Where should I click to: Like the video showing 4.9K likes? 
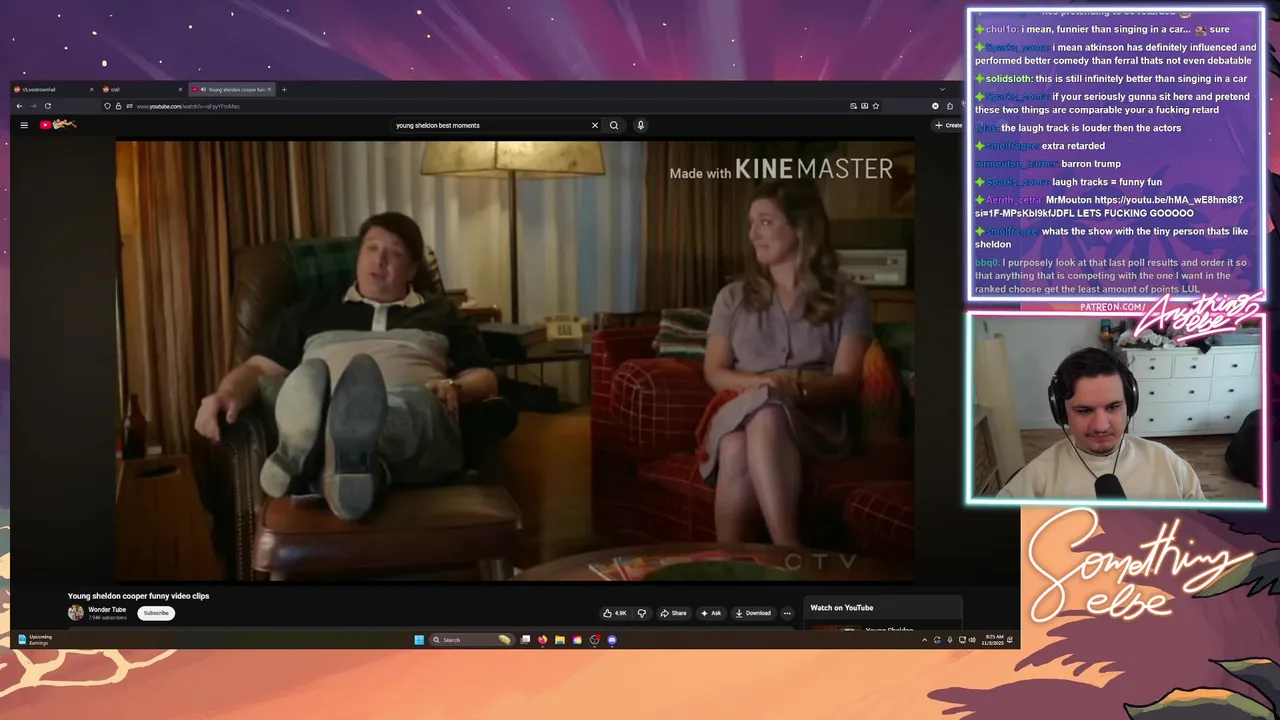click(x=614, y=613)
